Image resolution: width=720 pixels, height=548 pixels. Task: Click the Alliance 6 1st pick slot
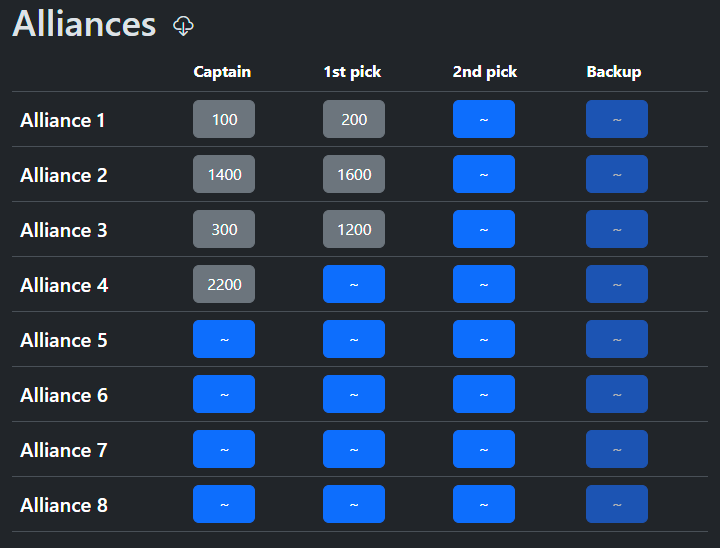point(354,394)
